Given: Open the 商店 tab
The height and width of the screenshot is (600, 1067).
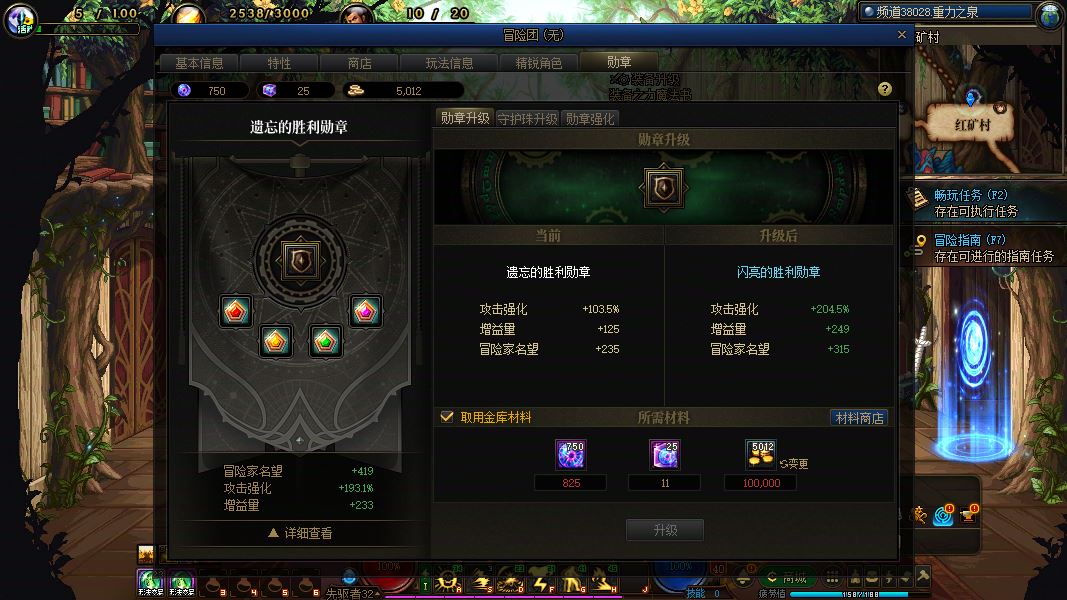Looking at the screenshot, I should pyautogui.click(x=359, y=63).
